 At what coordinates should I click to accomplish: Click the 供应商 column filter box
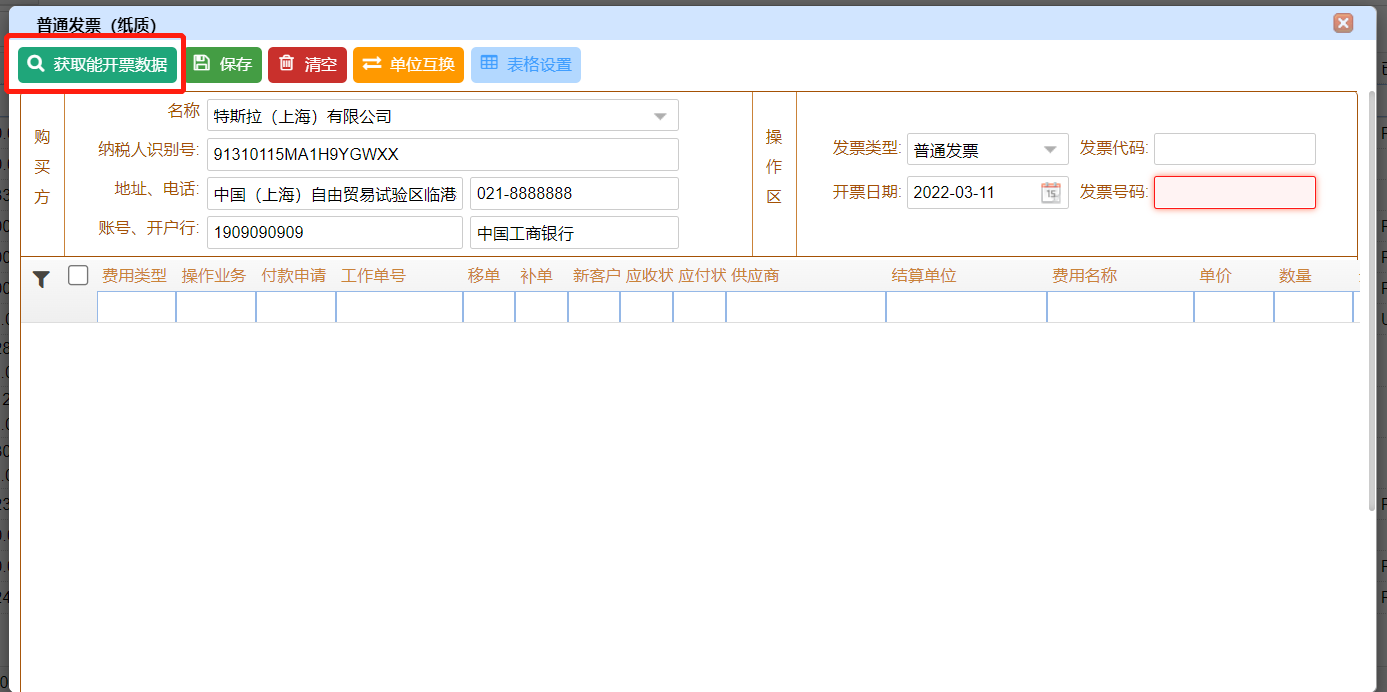805,307
